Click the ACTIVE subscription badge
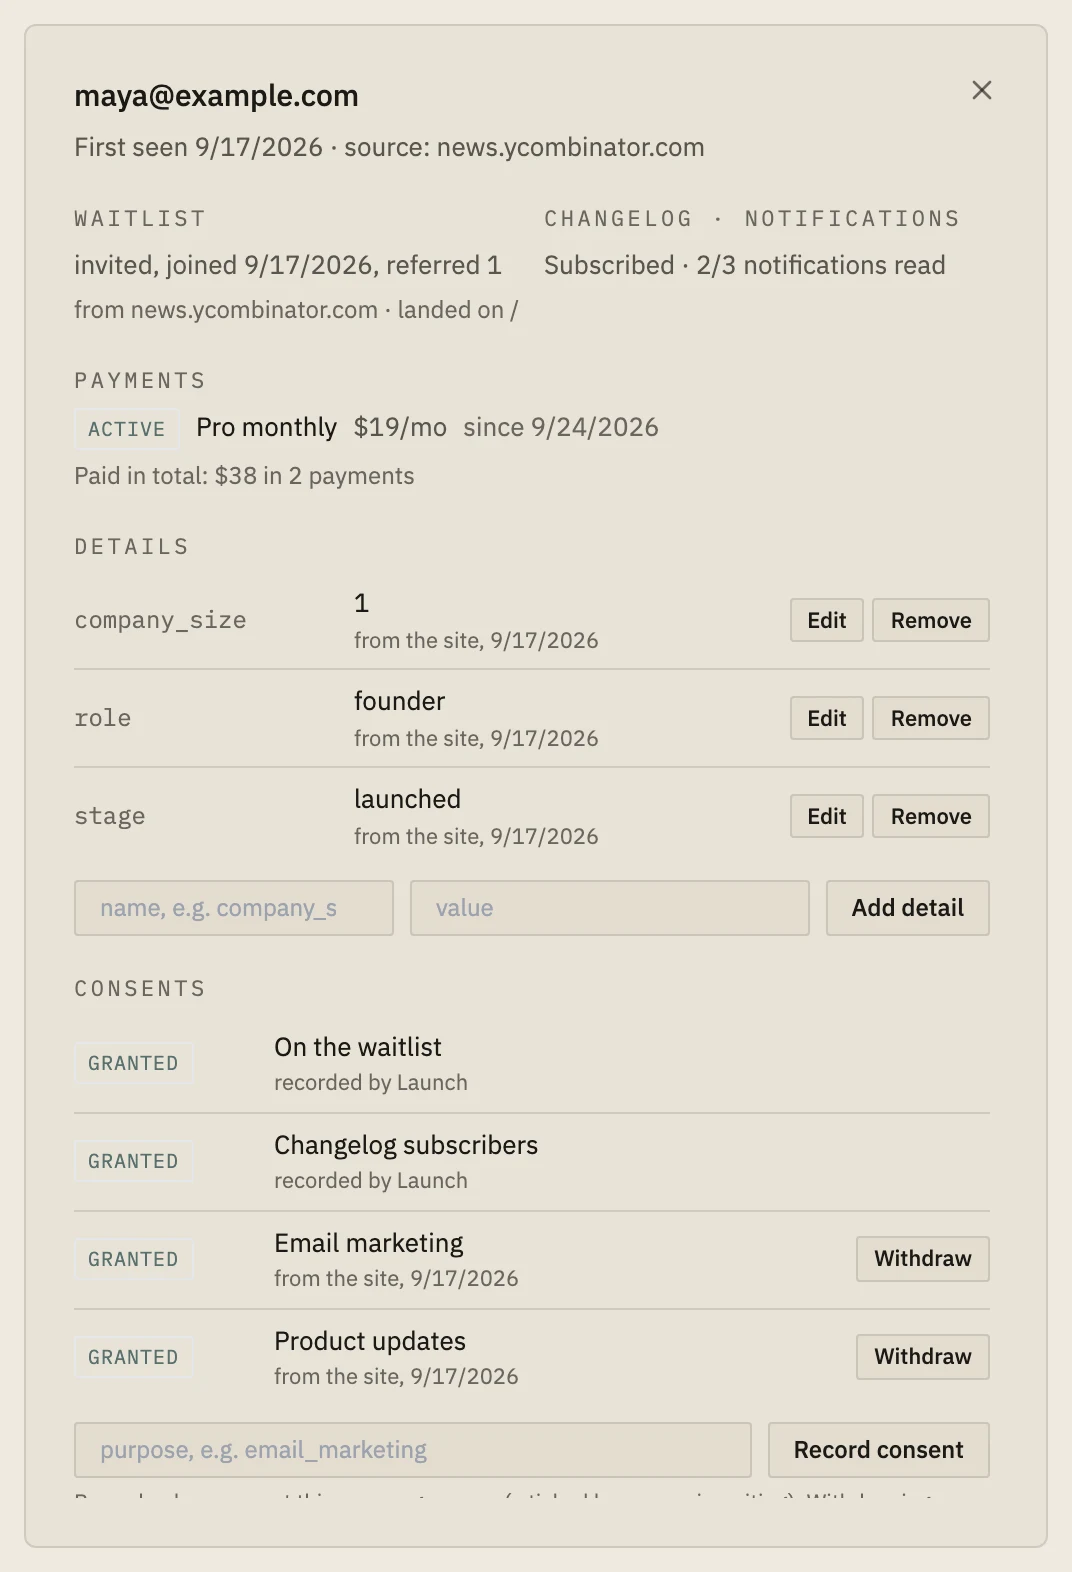 pos(127,429)
